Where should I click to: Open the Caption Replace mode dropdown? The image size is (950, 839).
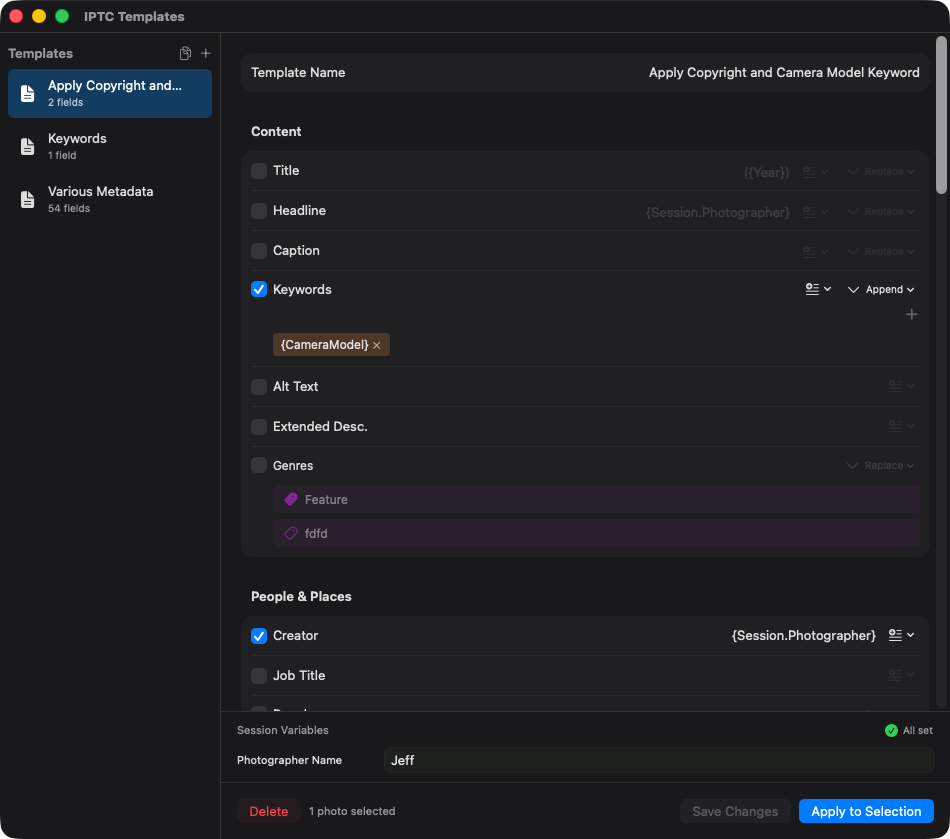(x=881, y=251)
